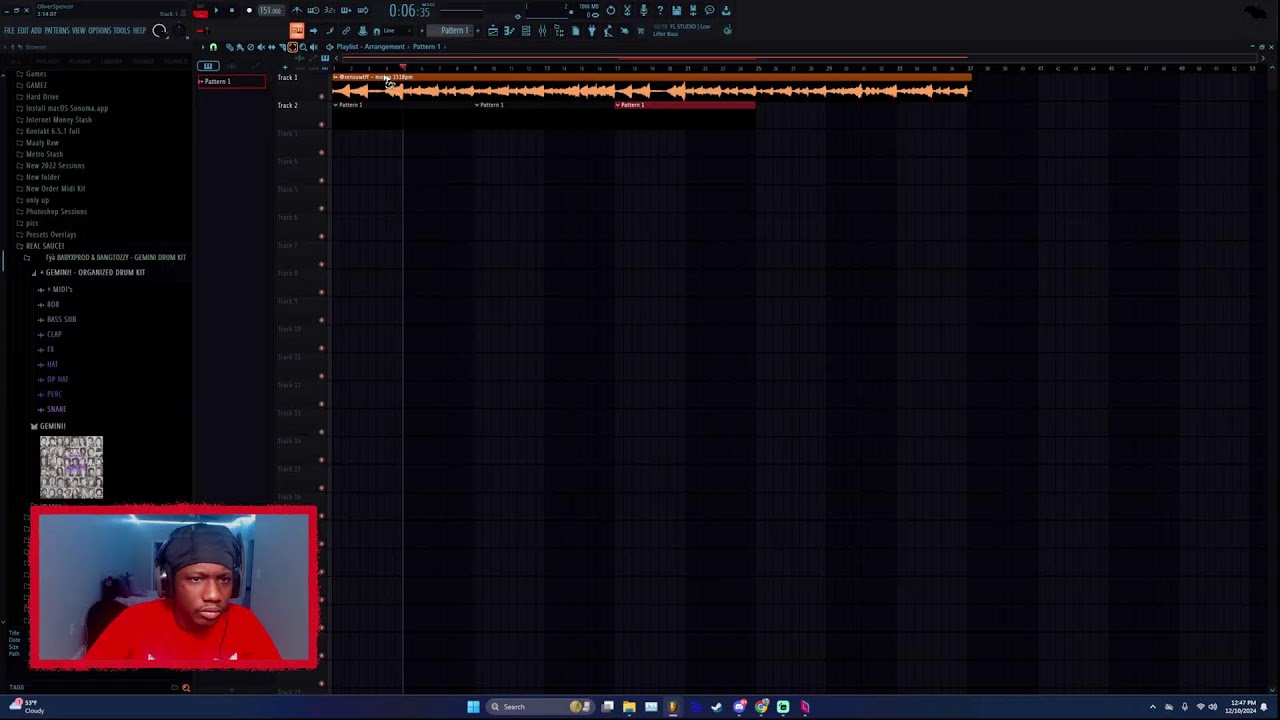Adjust the master pitch knob
Screen dimensions: 1280x720
click(179, 29)
